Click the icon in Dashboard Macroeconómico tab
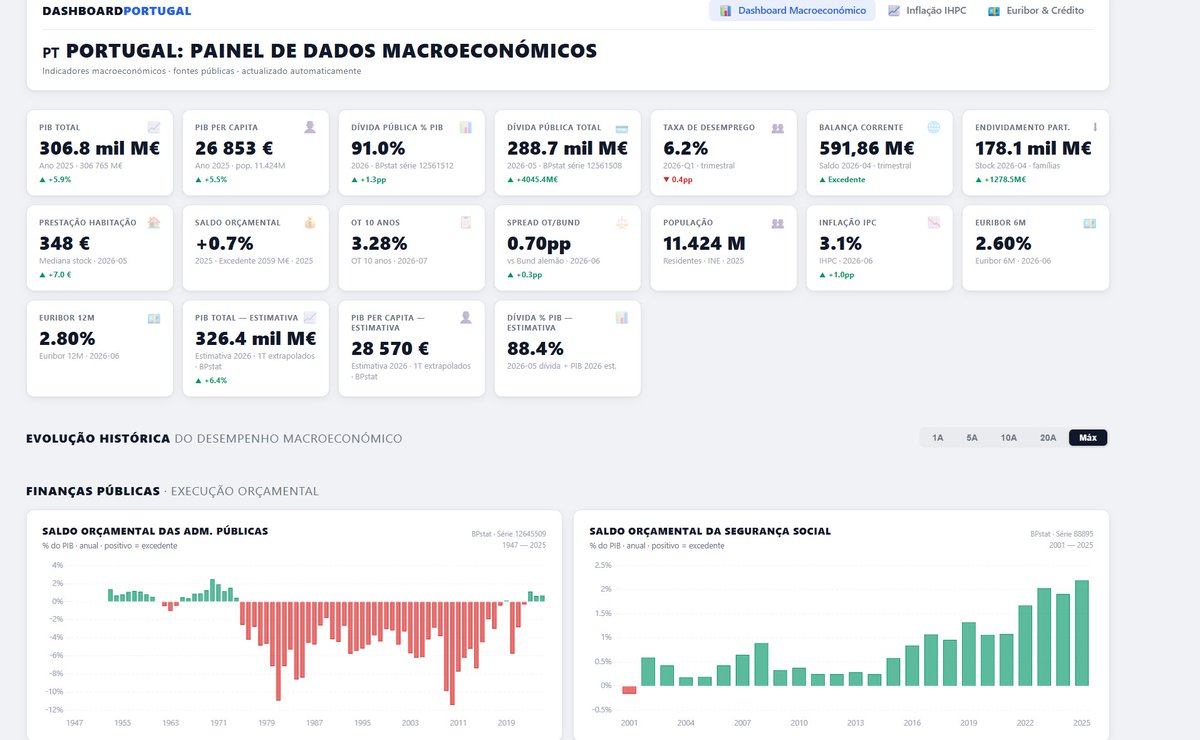1200x740 pixels. [726, 11]
